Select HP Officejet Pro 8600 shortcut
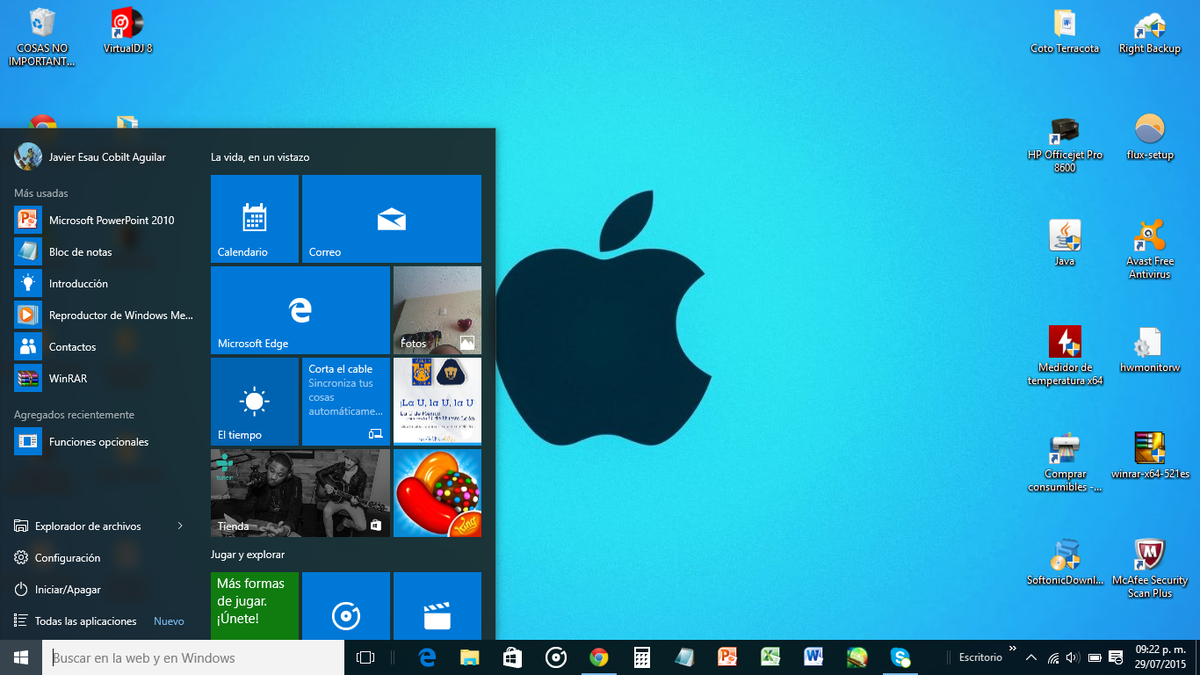The image size is (1200, 675). coord(1065,144)
